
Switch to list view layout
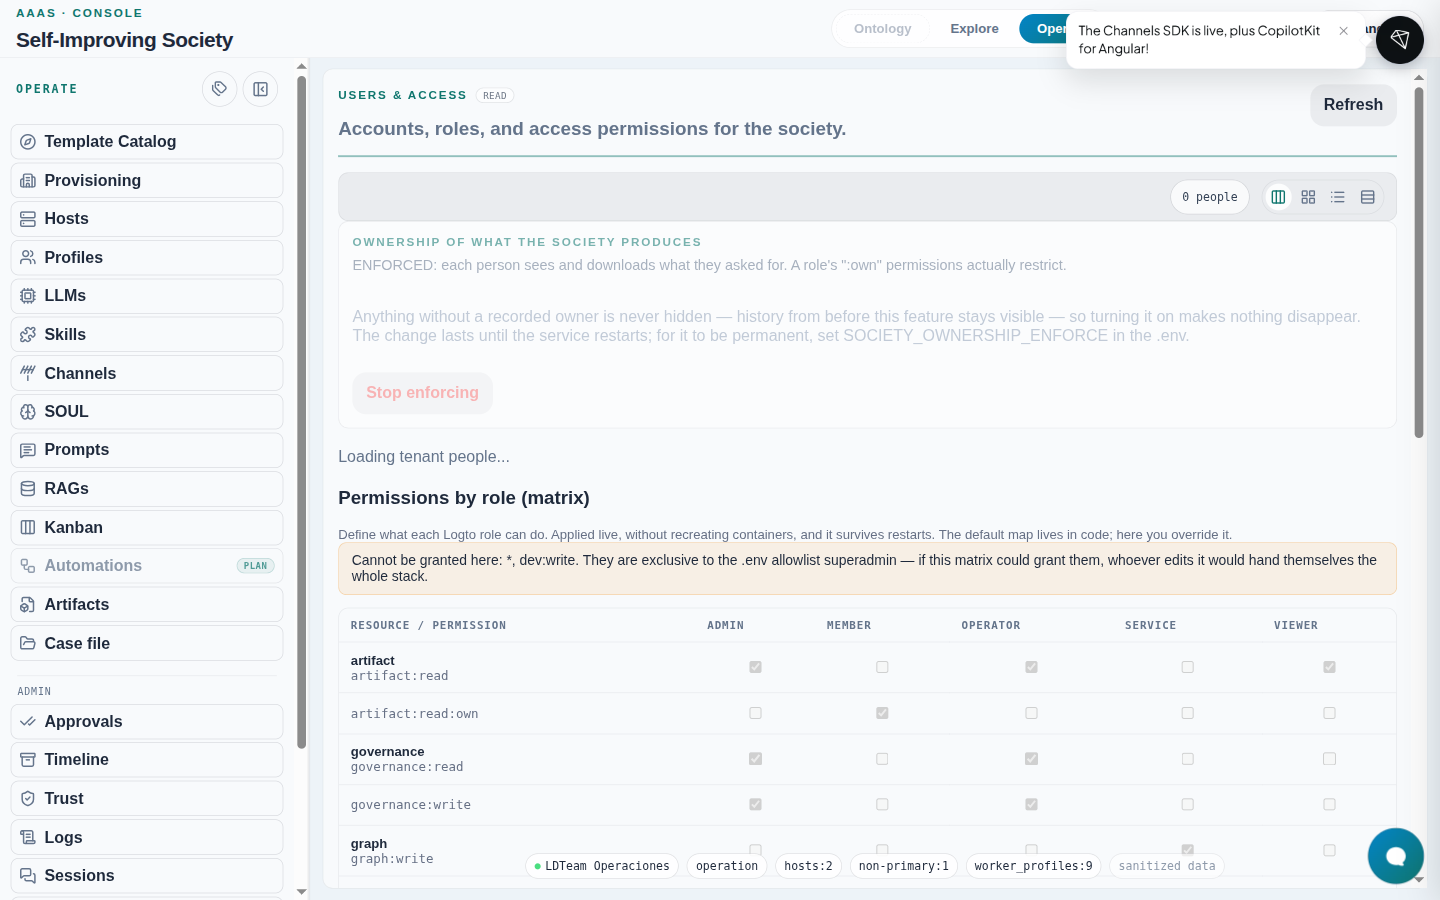[1338, 197]
